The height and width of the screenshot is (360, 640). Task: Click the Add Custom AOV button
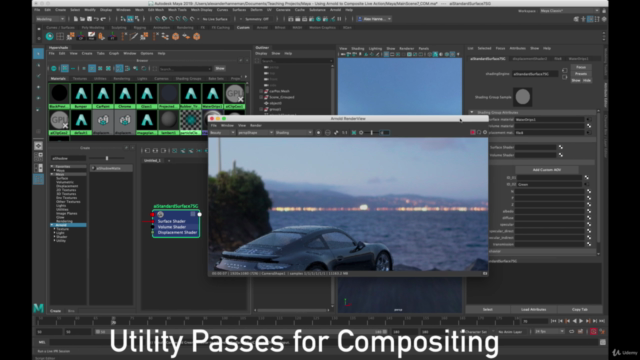coord(547,170)
